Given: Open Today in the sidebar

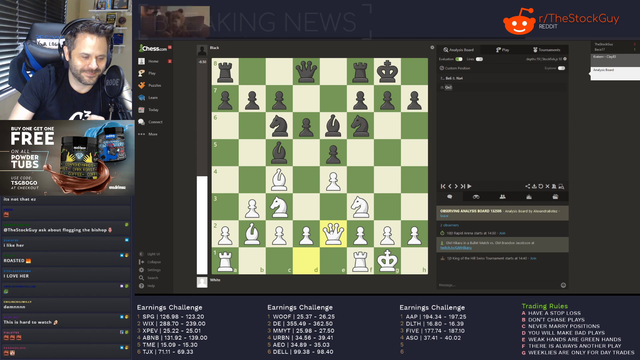Looking at the screenshot, I should click(x=149, y=110).
